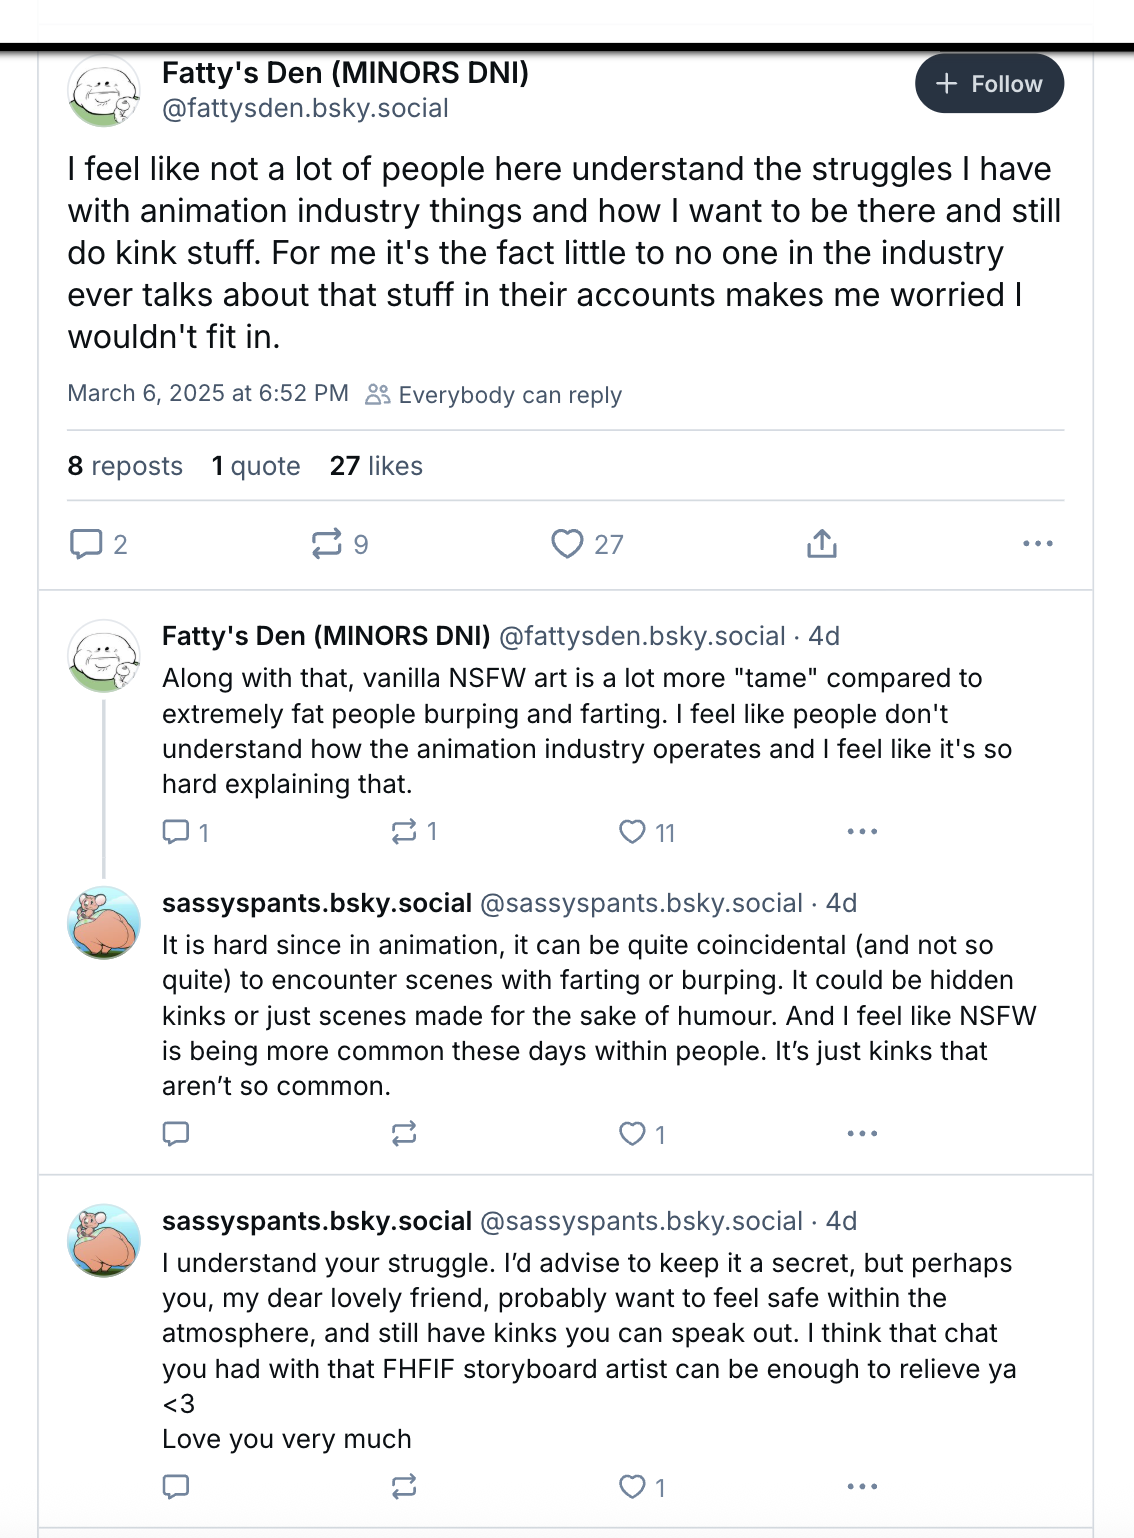1134x1538 pixels.
Task: Reply to the vanilla NSFW art comment
Action: tap(176, 832)
